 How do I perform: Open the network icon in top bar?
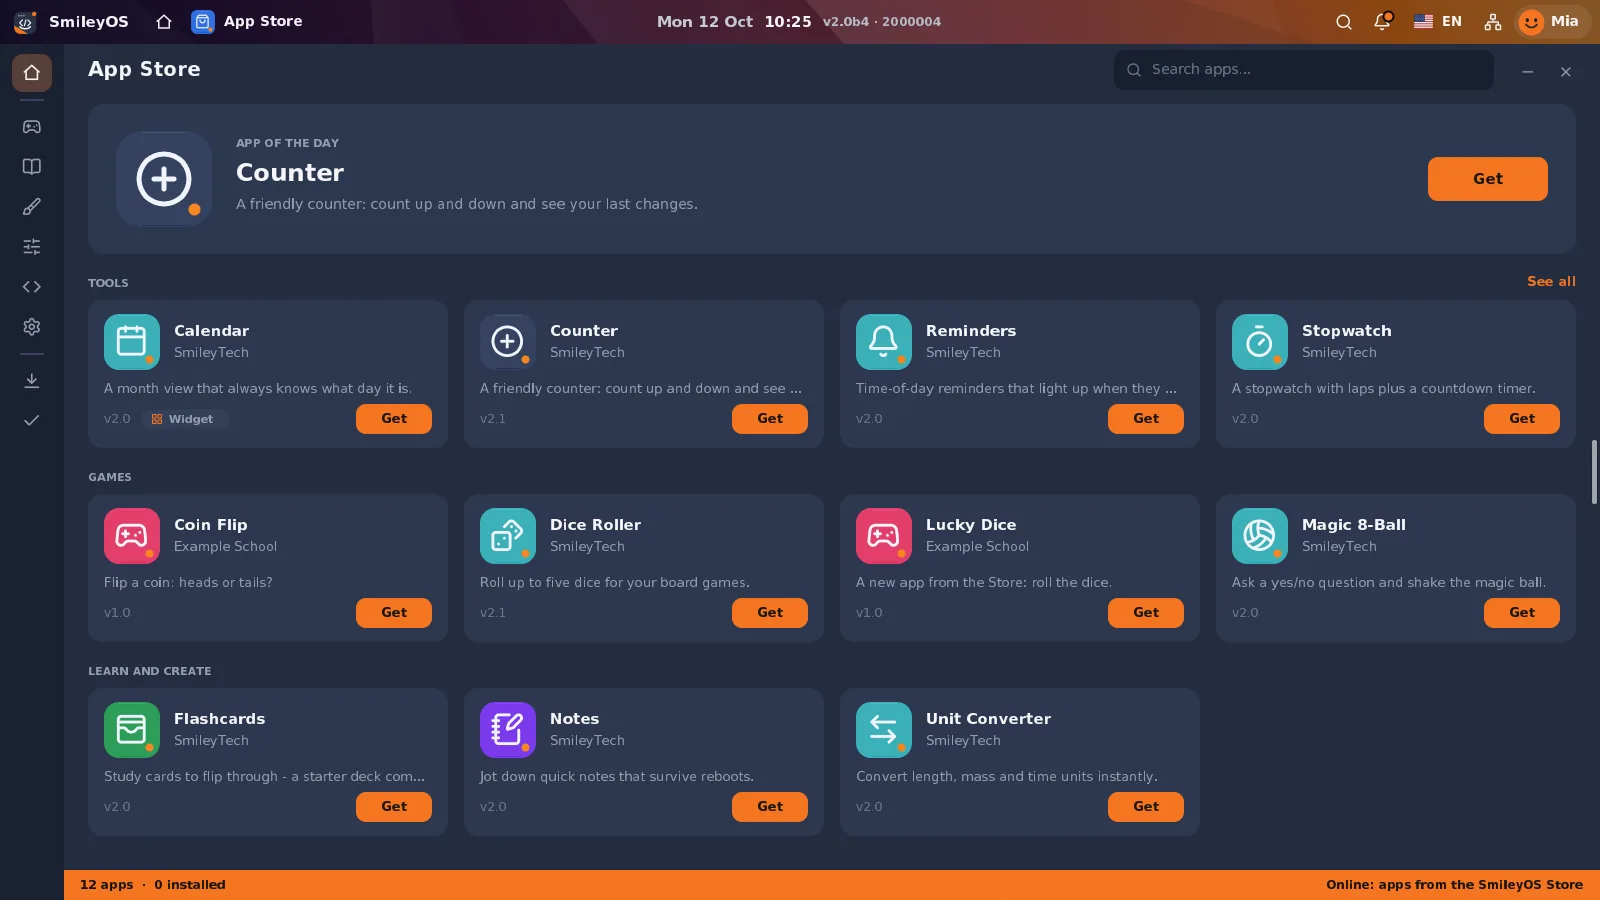pyautogui.click(x=1493, y=22)
